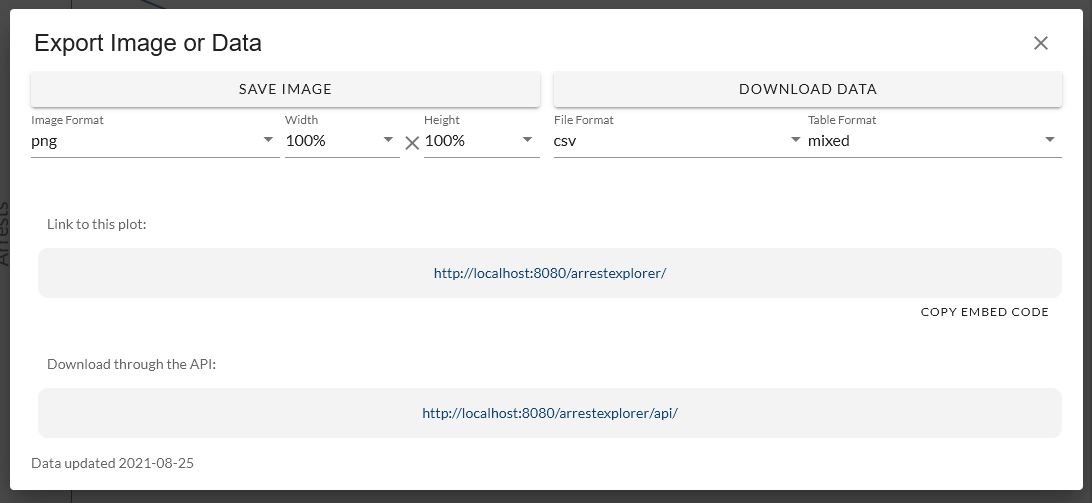The width and height of the screenshot is (1092, 503).
Task: Expand the File Format dropdown arrow
Action: pos(796,141)
